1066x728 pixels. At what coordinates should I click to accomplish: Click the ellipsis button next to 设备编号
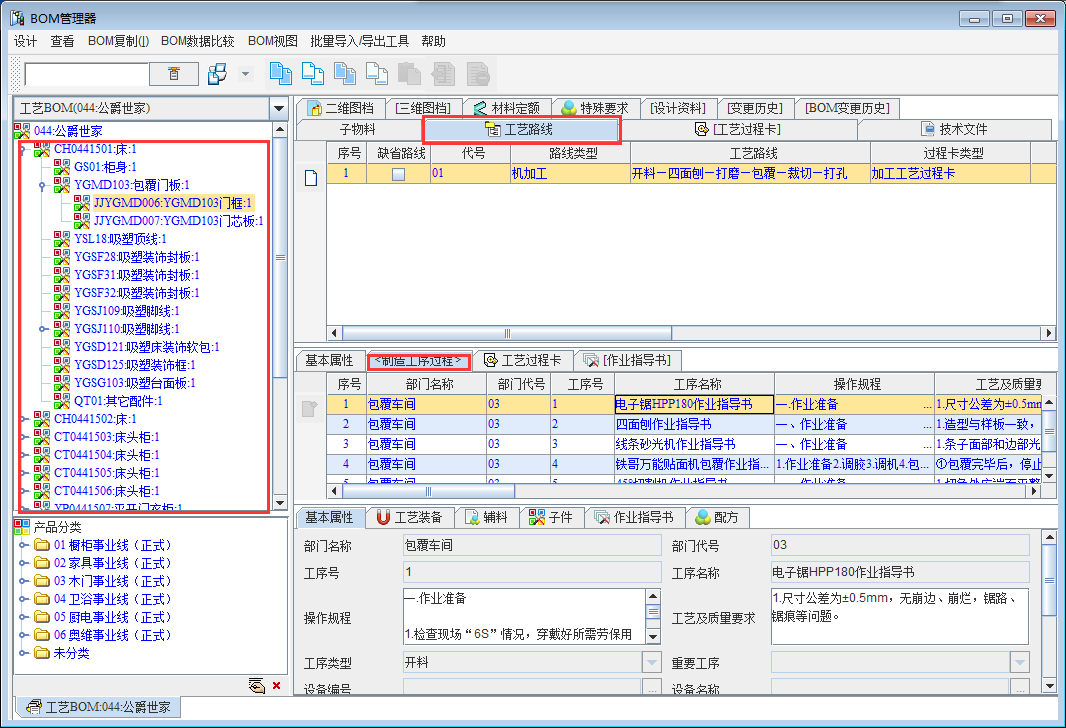[x=652, y=688]
